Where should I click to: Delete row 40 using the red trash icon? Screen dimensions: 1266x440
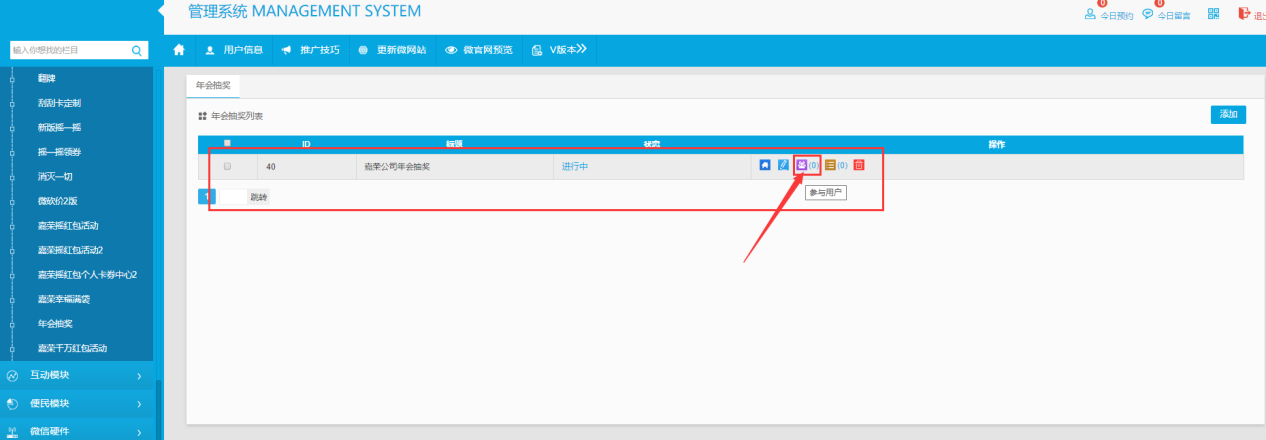(x=858, y=165)
